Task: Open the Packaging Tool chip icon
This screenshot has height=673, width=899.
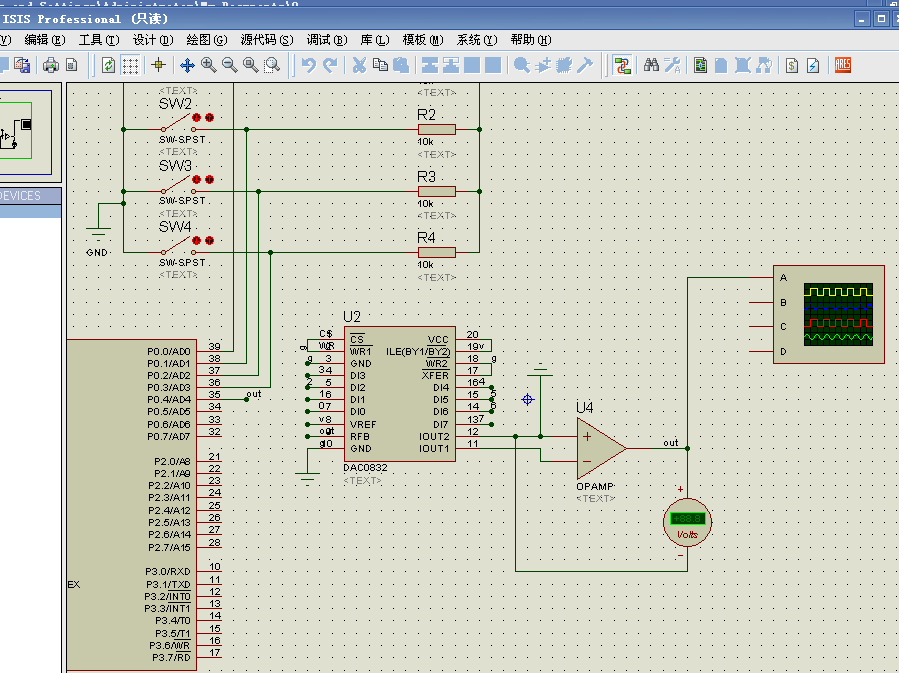Action: (x=564, y=65)
